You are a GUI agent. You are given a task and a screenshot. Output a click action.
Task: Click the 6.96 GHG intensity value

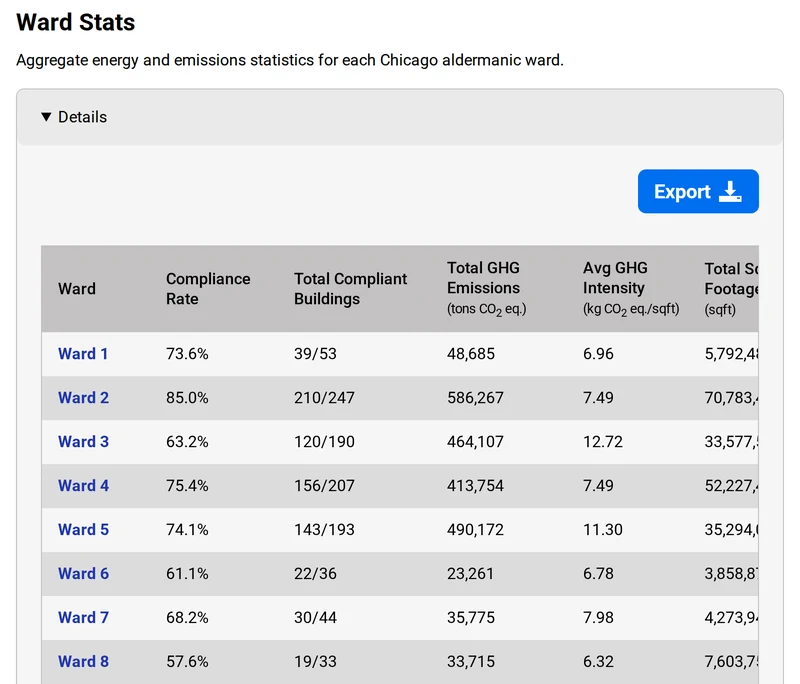598,353
